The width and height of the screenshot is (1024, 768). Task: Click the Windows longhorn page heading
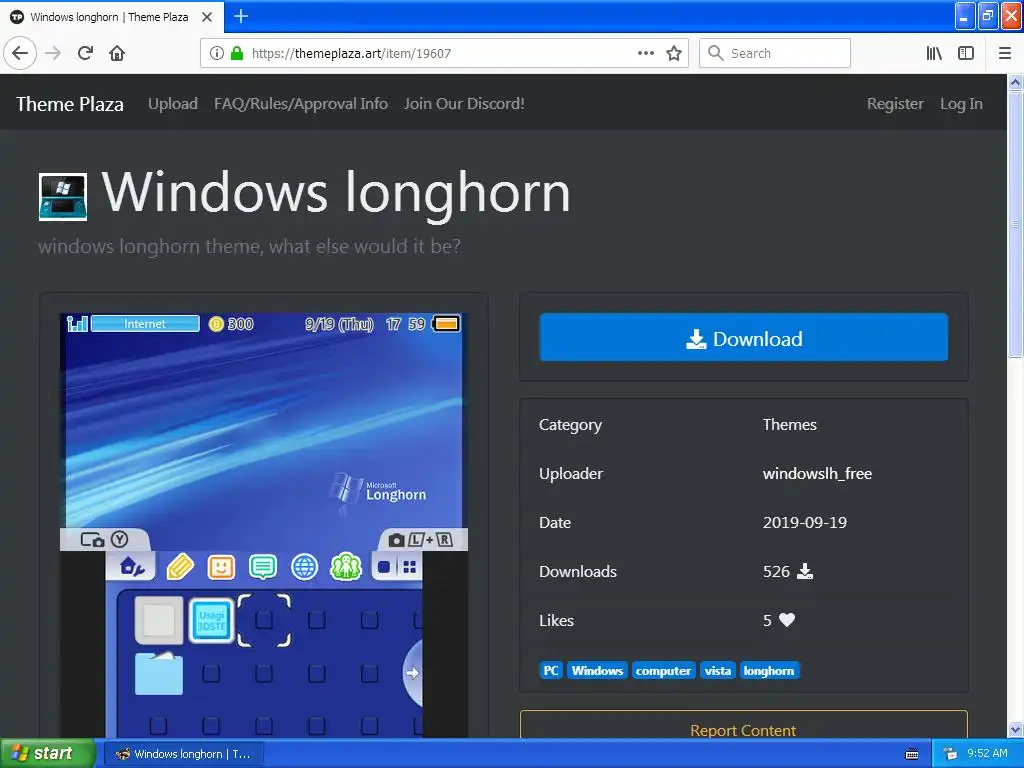click(336, 193)
